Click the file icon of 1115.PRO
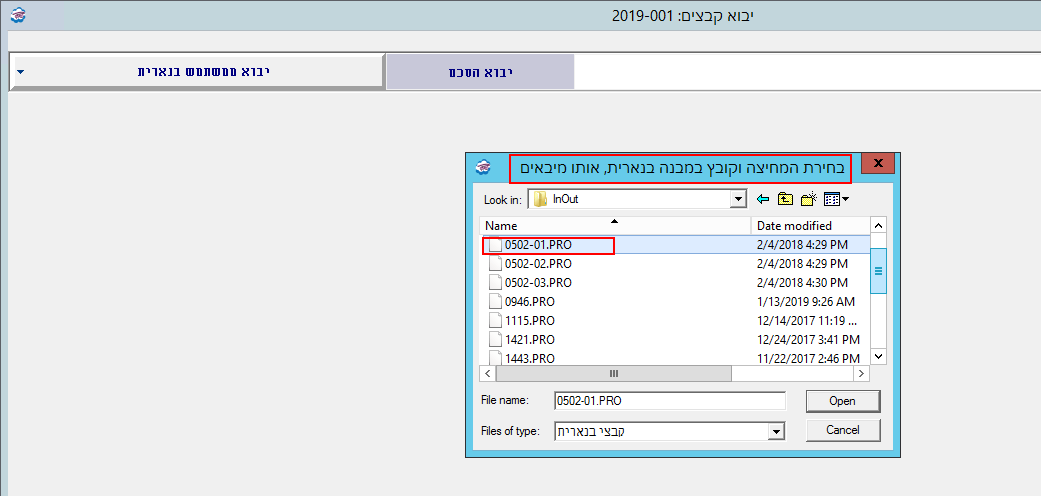1041x496 pixels. [494, 321]
